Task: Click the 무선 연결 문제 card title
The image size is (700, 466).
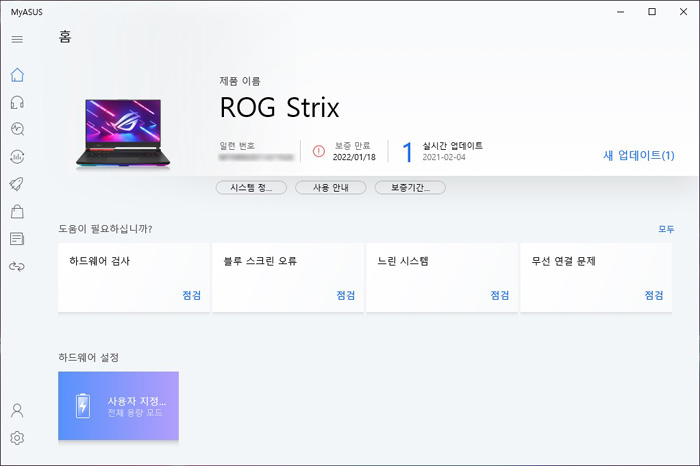Action: click(563, 261)
